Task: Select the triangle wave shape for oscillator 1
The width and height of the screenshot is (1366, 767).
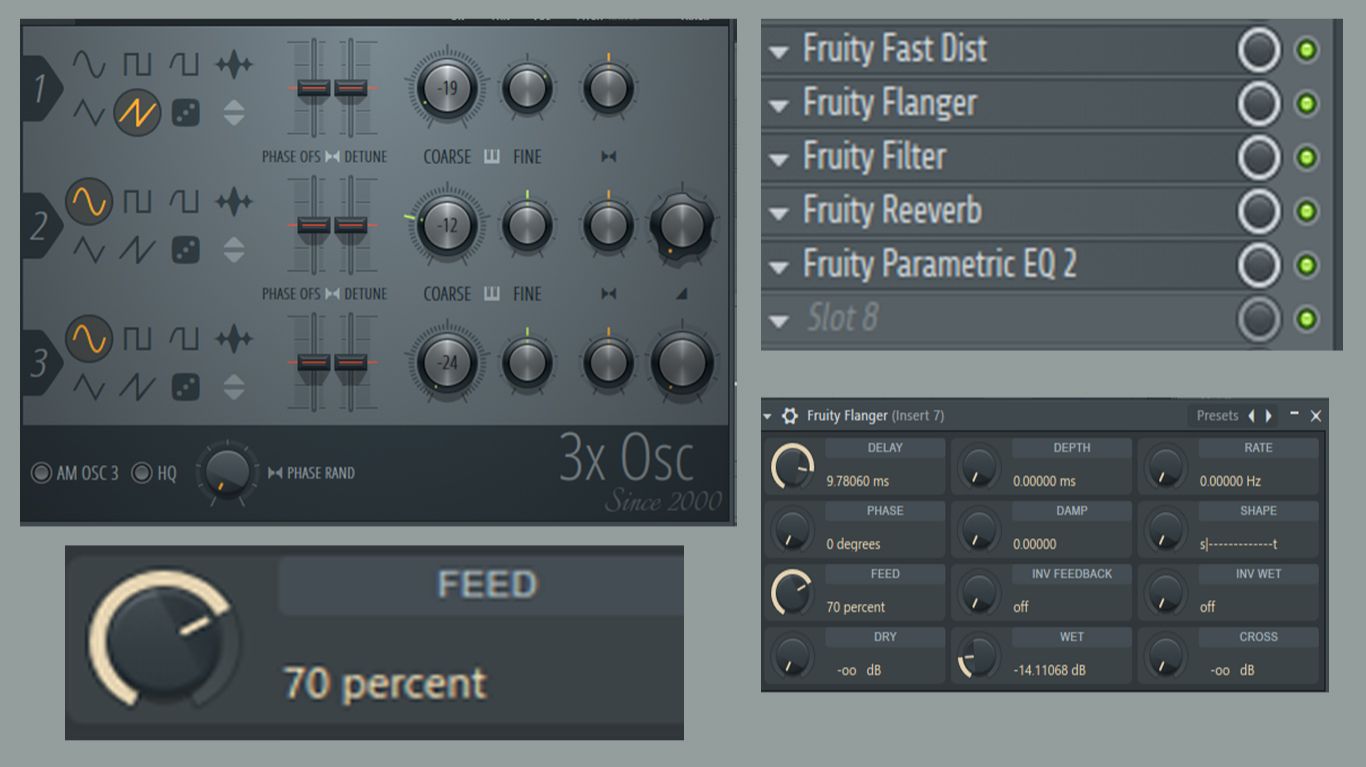Action: 89,114
